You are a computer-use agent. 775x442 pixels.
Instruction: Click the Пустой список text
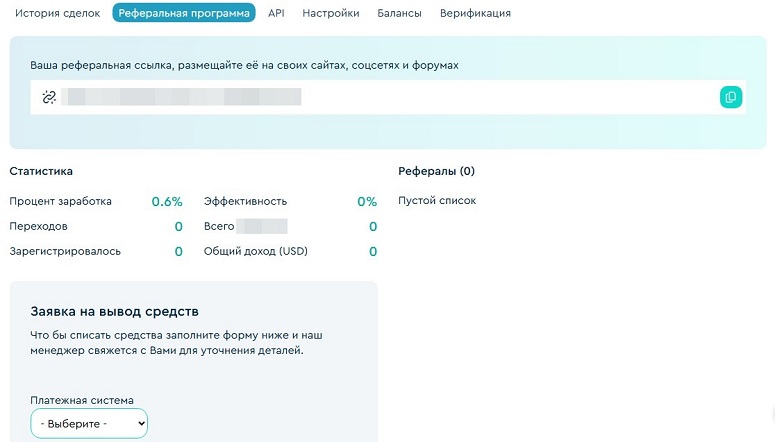pos(437,201)
